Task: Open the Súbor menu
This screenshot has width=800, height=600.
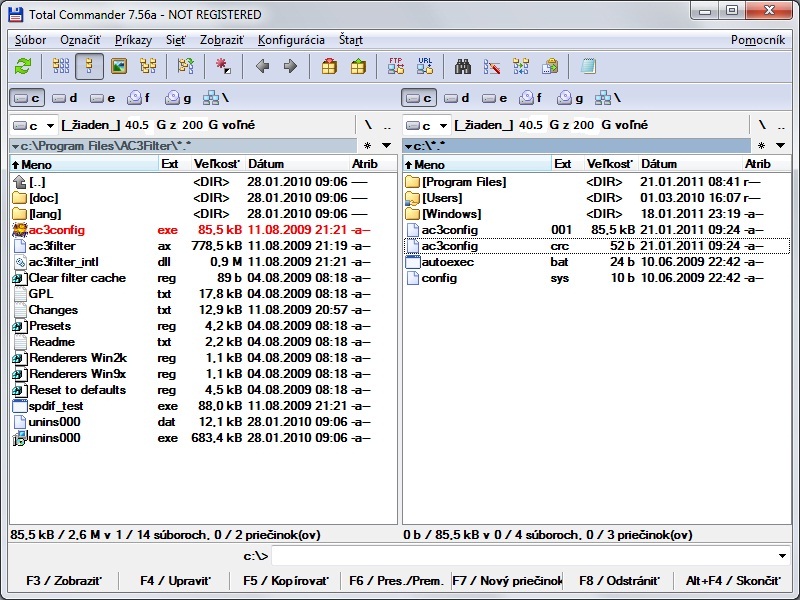Action: pos(30,40)
